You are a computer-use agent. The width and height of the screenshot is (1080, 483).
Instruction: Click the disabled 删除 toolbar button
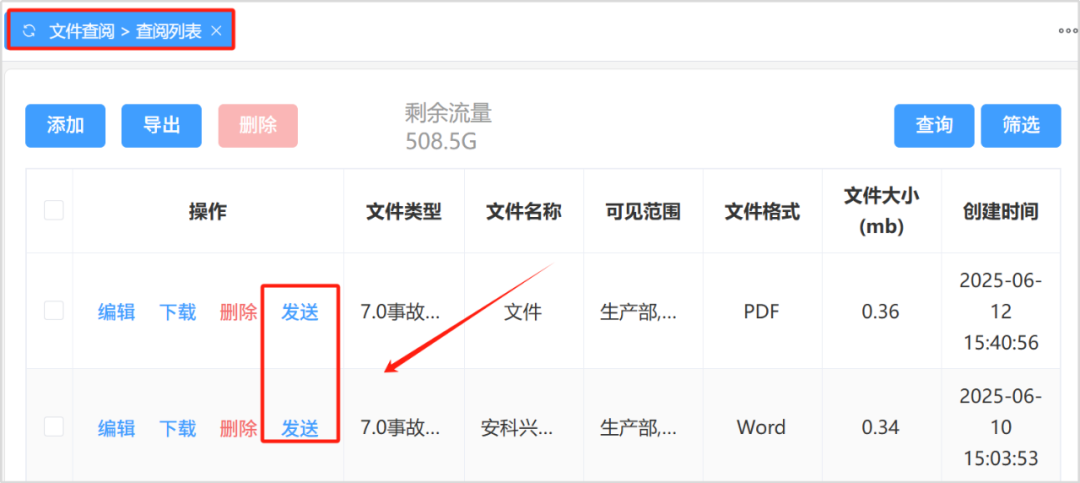coord(258,126)
